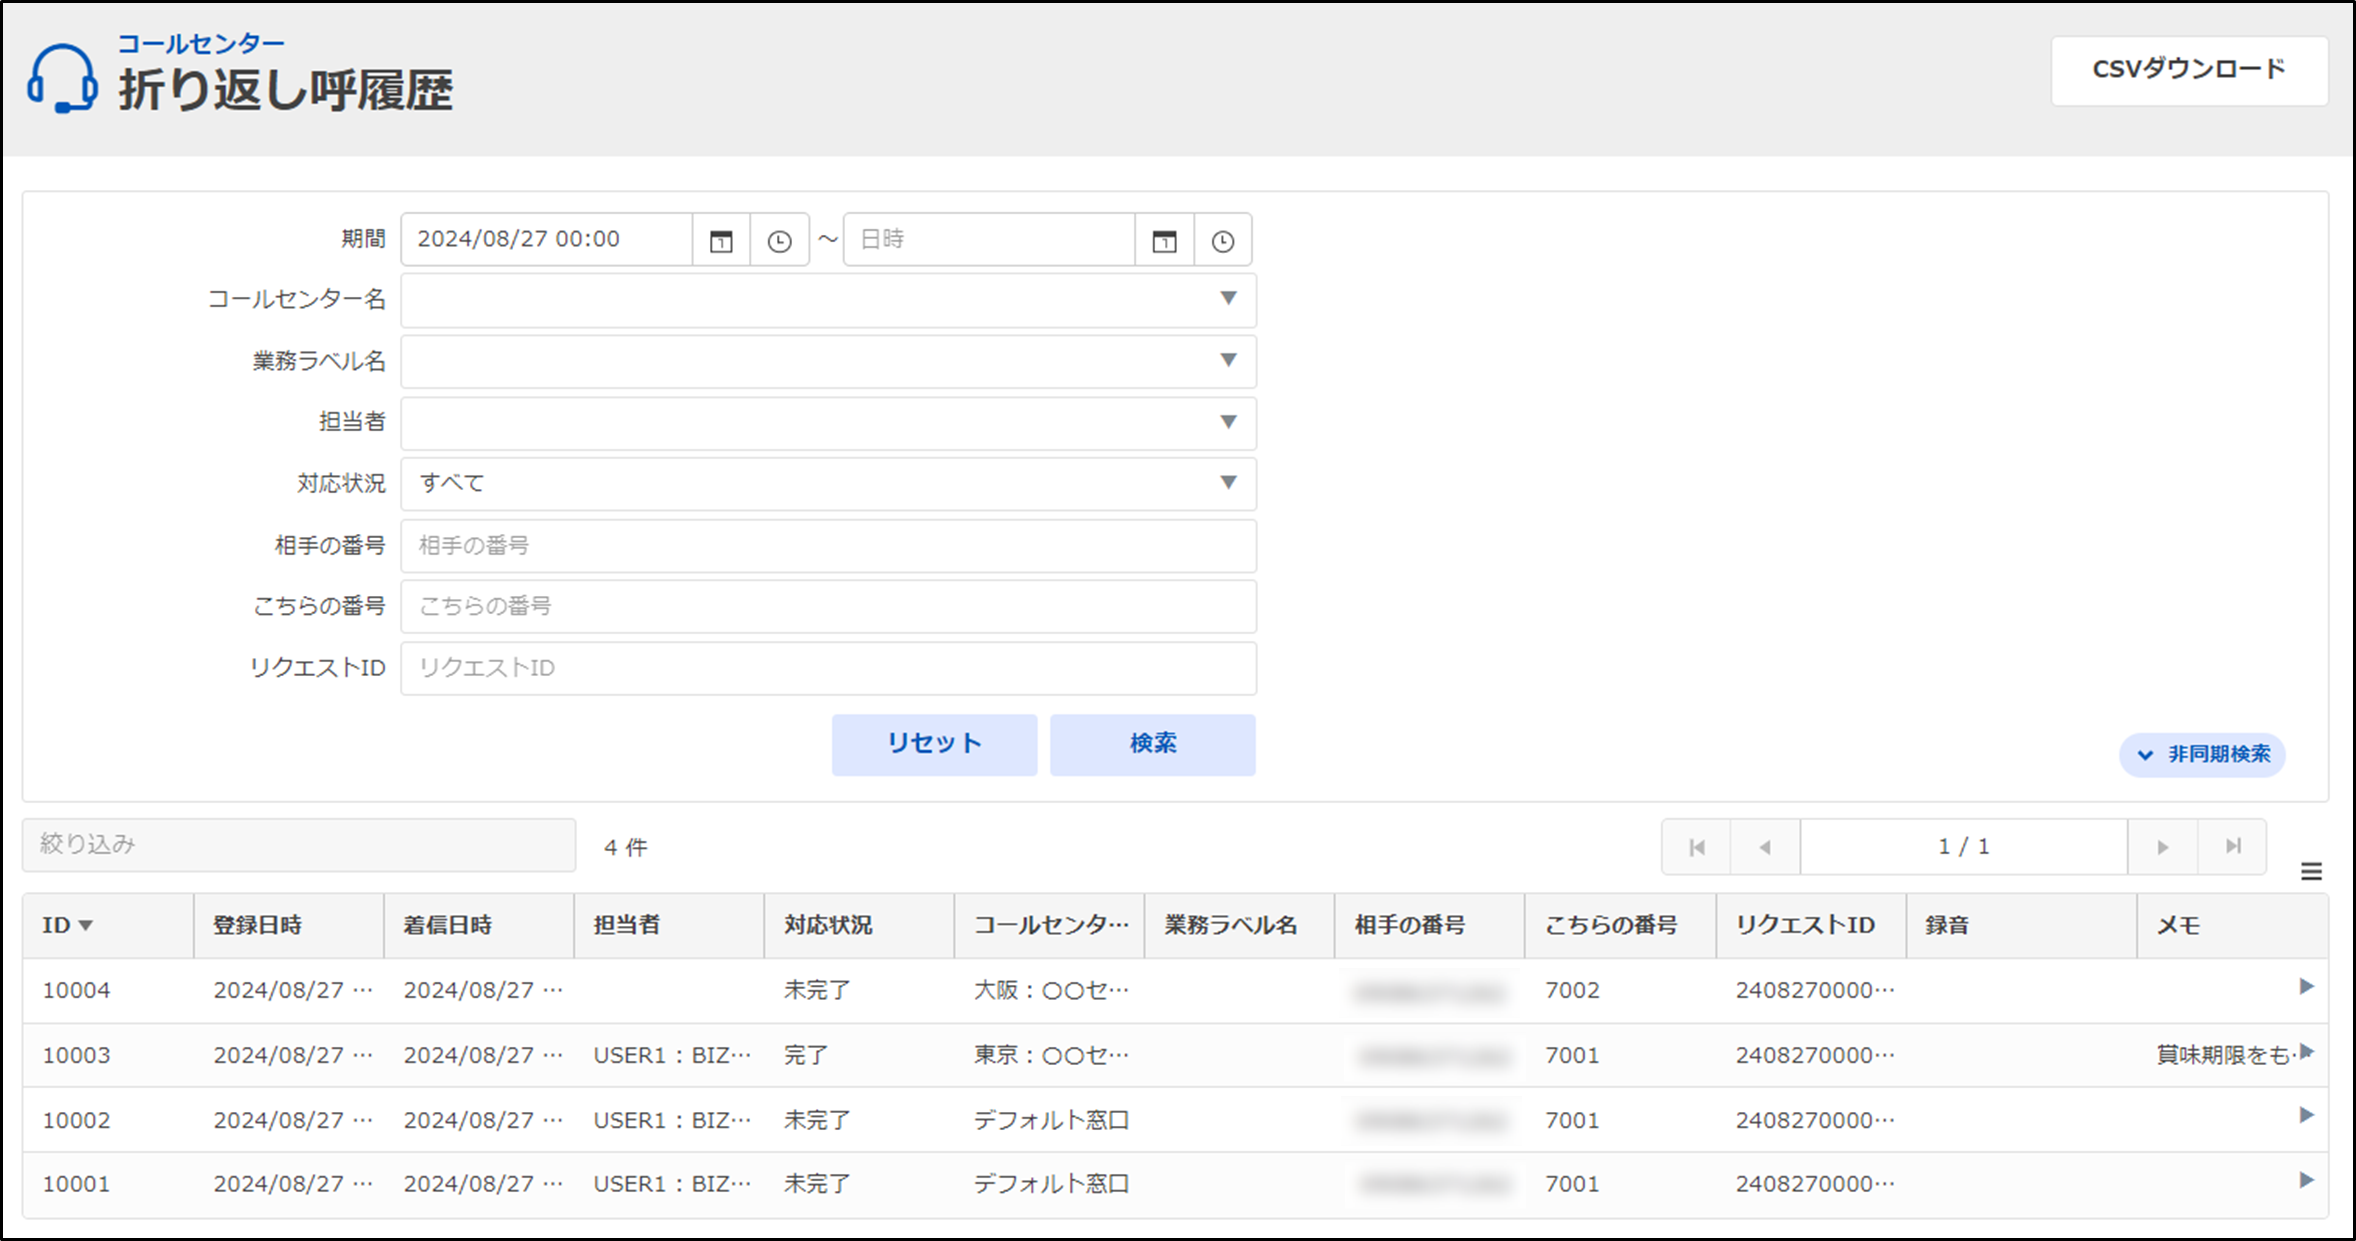Open the end date calendar picker

click(1164, 241)
